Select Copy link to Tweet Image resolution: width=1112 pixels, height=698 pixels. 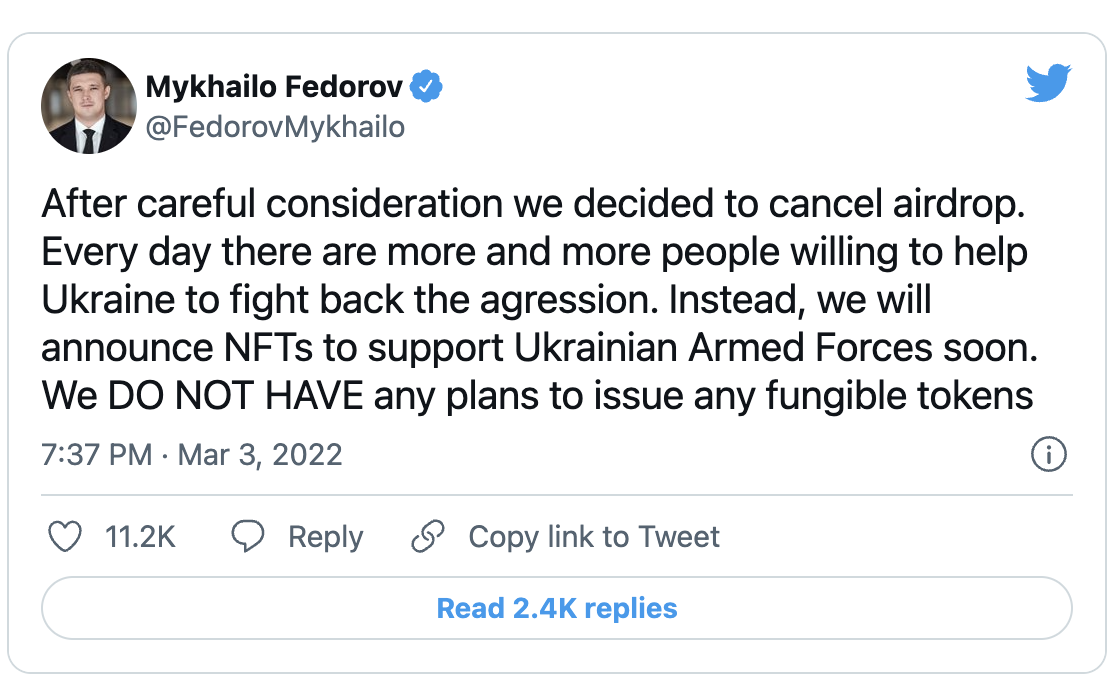tap(594, 537)
